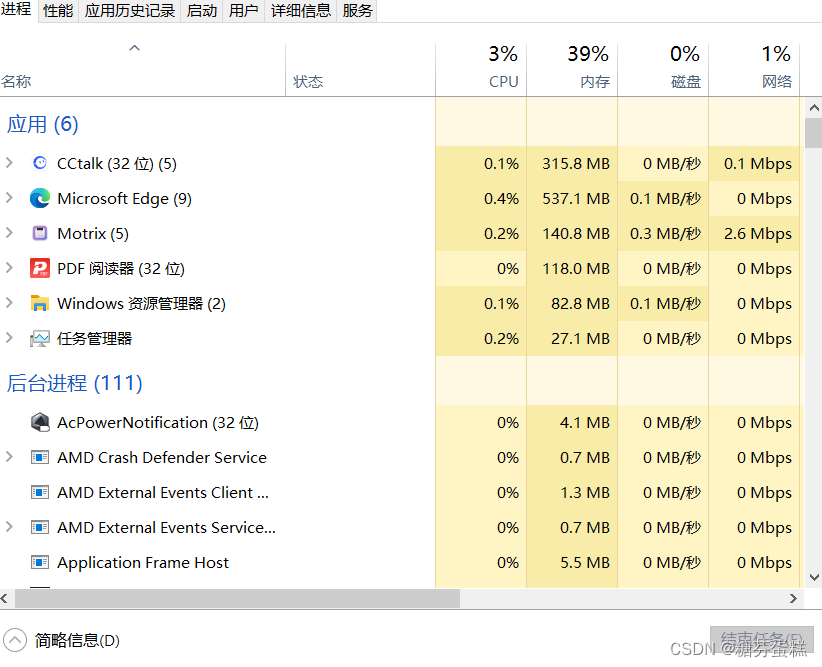Expand the PDF 阅读器 process group

[9, 268]
